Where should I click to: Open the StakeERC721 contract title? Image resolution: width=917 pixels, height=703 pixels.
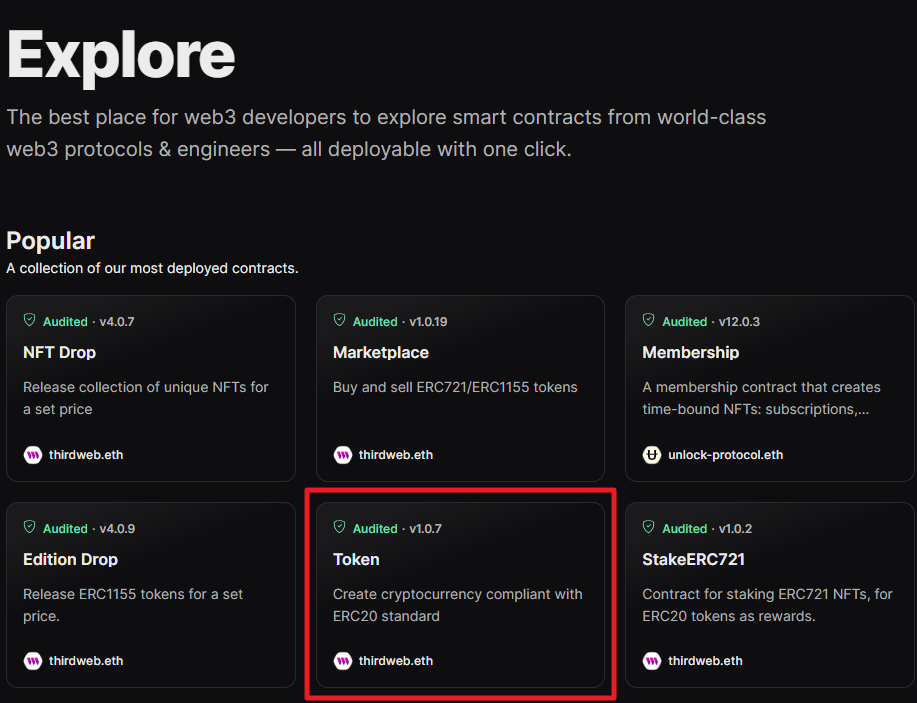pyautogui.click(x=694, y=560)
